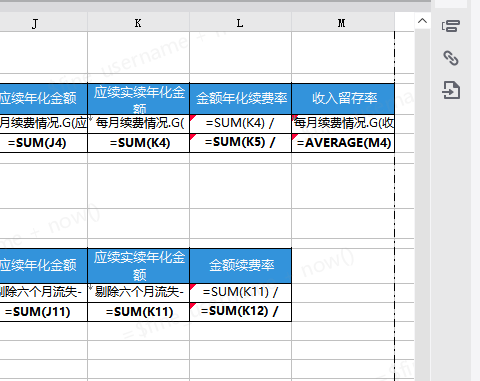480x381 pixels.
Task: Select the 金额续费率 header cell
Action: pos(240,266)
